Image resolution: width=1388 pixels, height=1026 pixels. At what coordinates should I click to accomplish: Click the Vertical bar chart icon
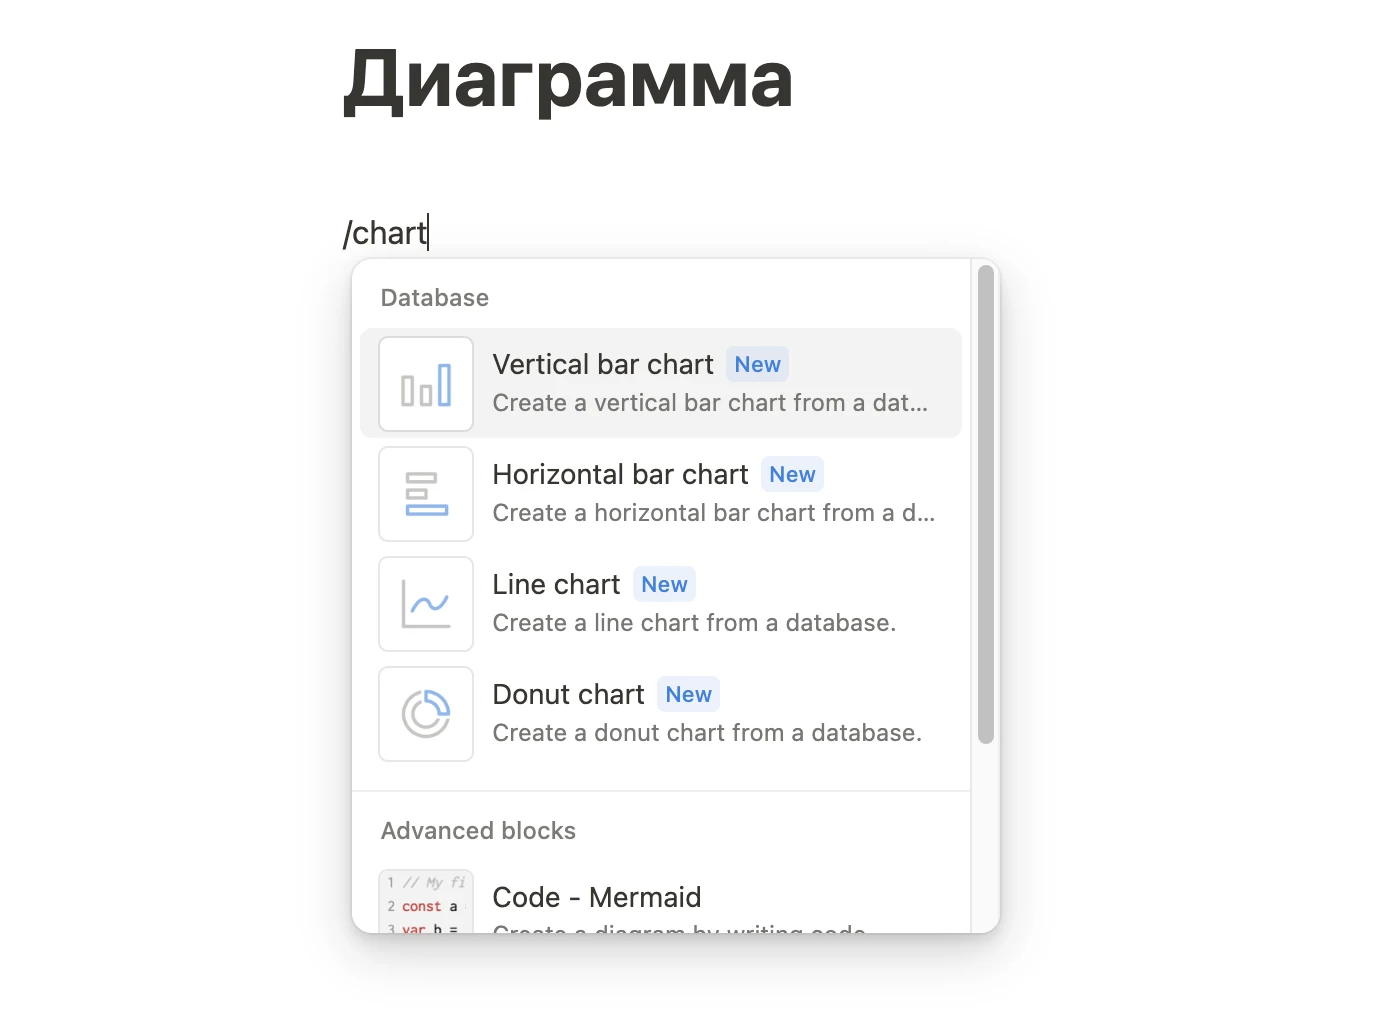pyautogui.click(x=426, y=384)
